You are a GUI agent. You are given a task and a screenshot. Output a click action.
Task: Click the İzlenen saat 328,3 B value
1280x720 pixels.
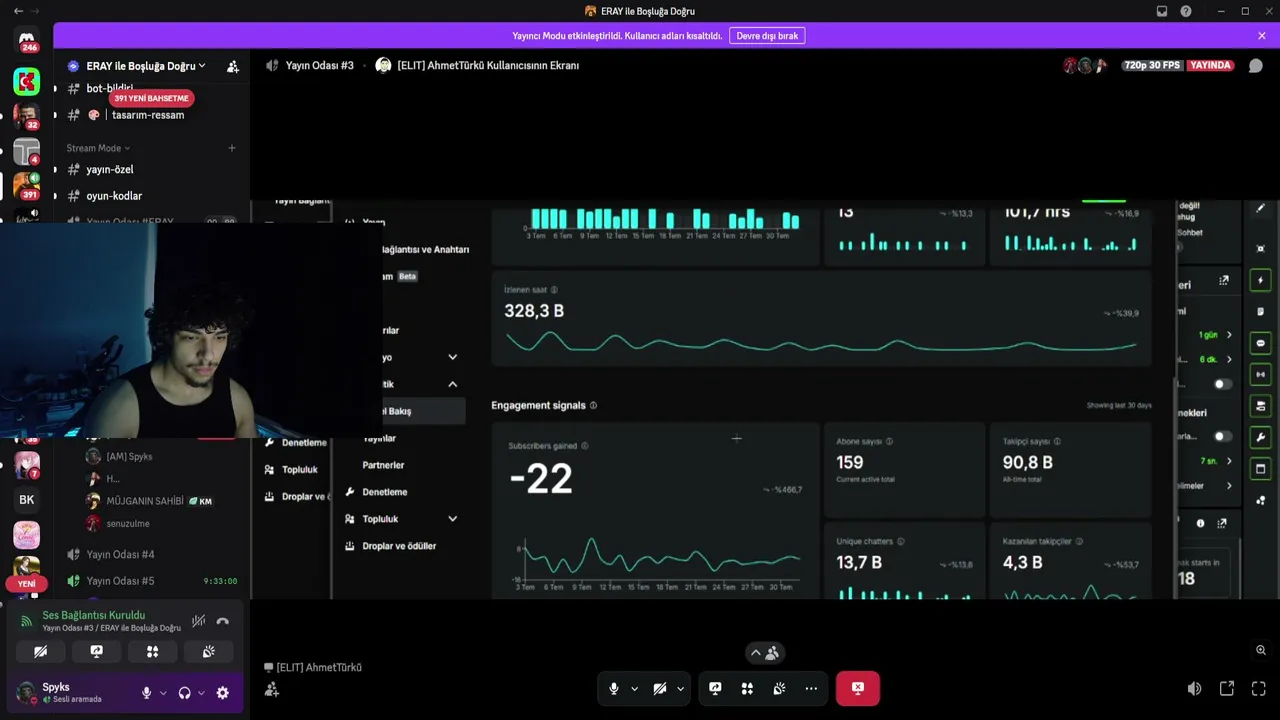click(534, 311)
